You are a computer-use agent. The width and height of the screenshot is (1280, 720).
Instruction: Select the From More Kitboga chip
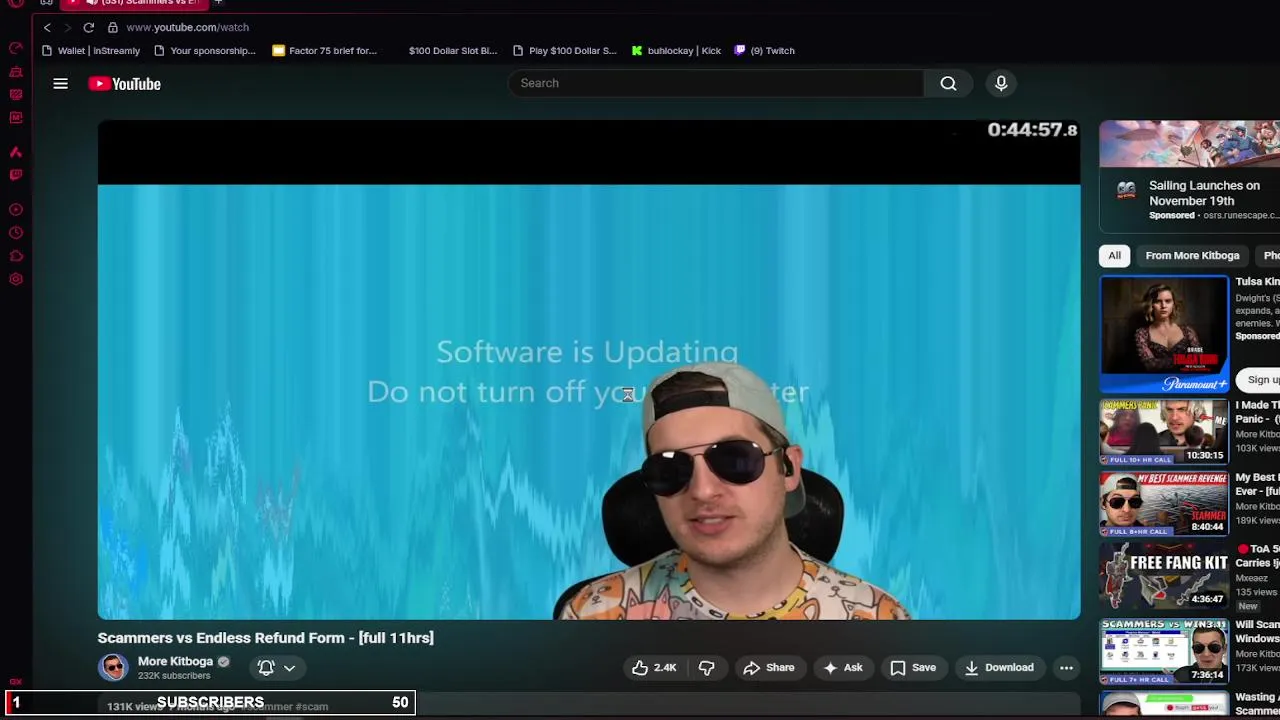[1192, 255]
